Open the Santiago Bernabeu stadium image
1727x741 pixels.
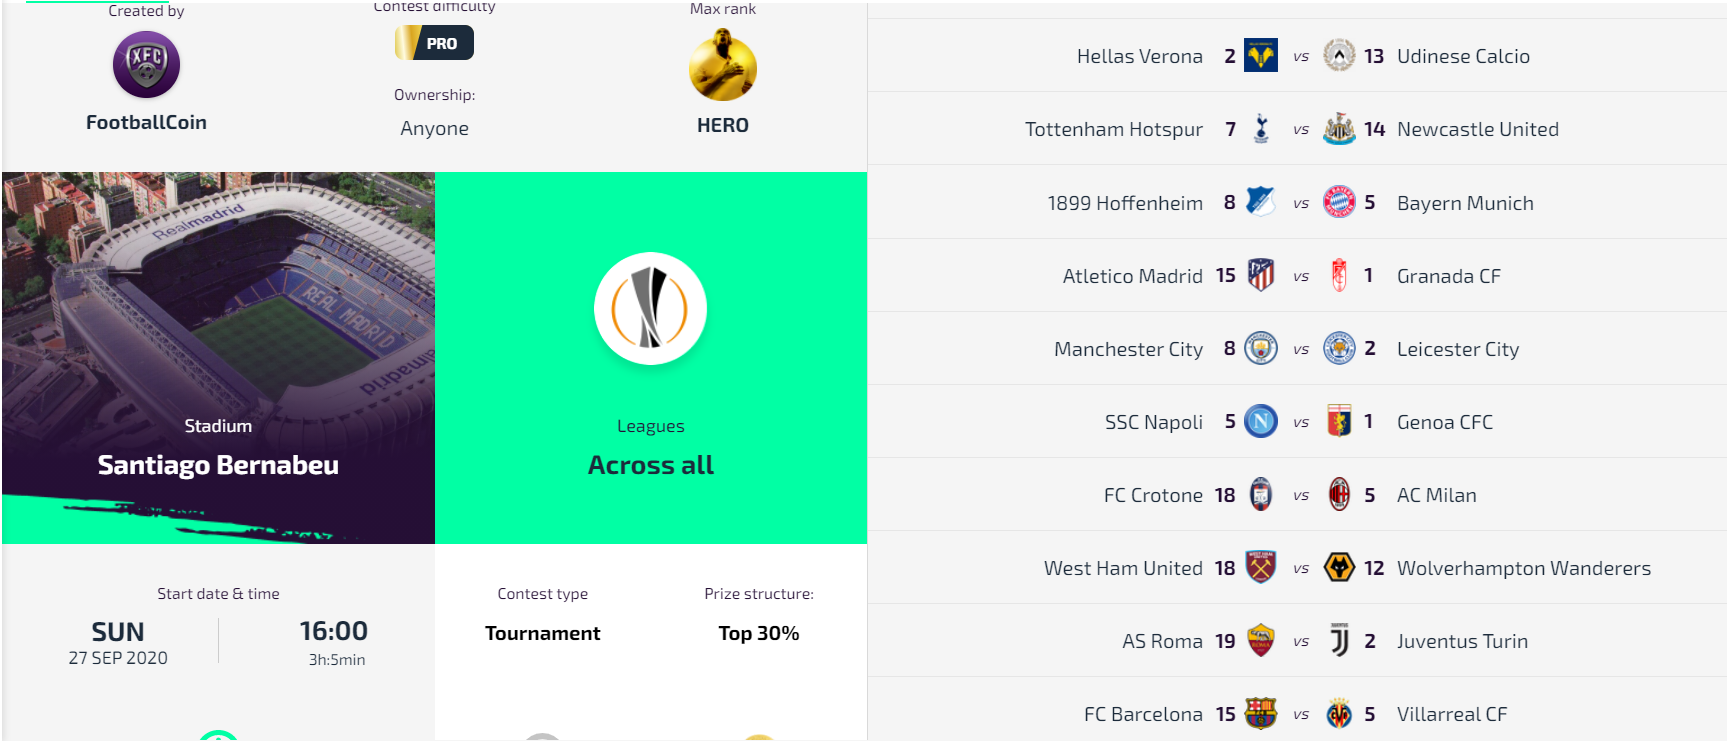coord(218,358)
